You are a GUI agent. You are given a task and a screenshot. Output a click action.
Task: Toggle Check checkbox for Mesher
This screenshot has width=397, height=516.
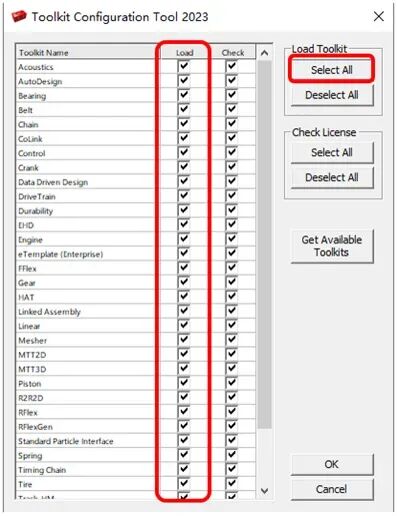tap(232, 339)
